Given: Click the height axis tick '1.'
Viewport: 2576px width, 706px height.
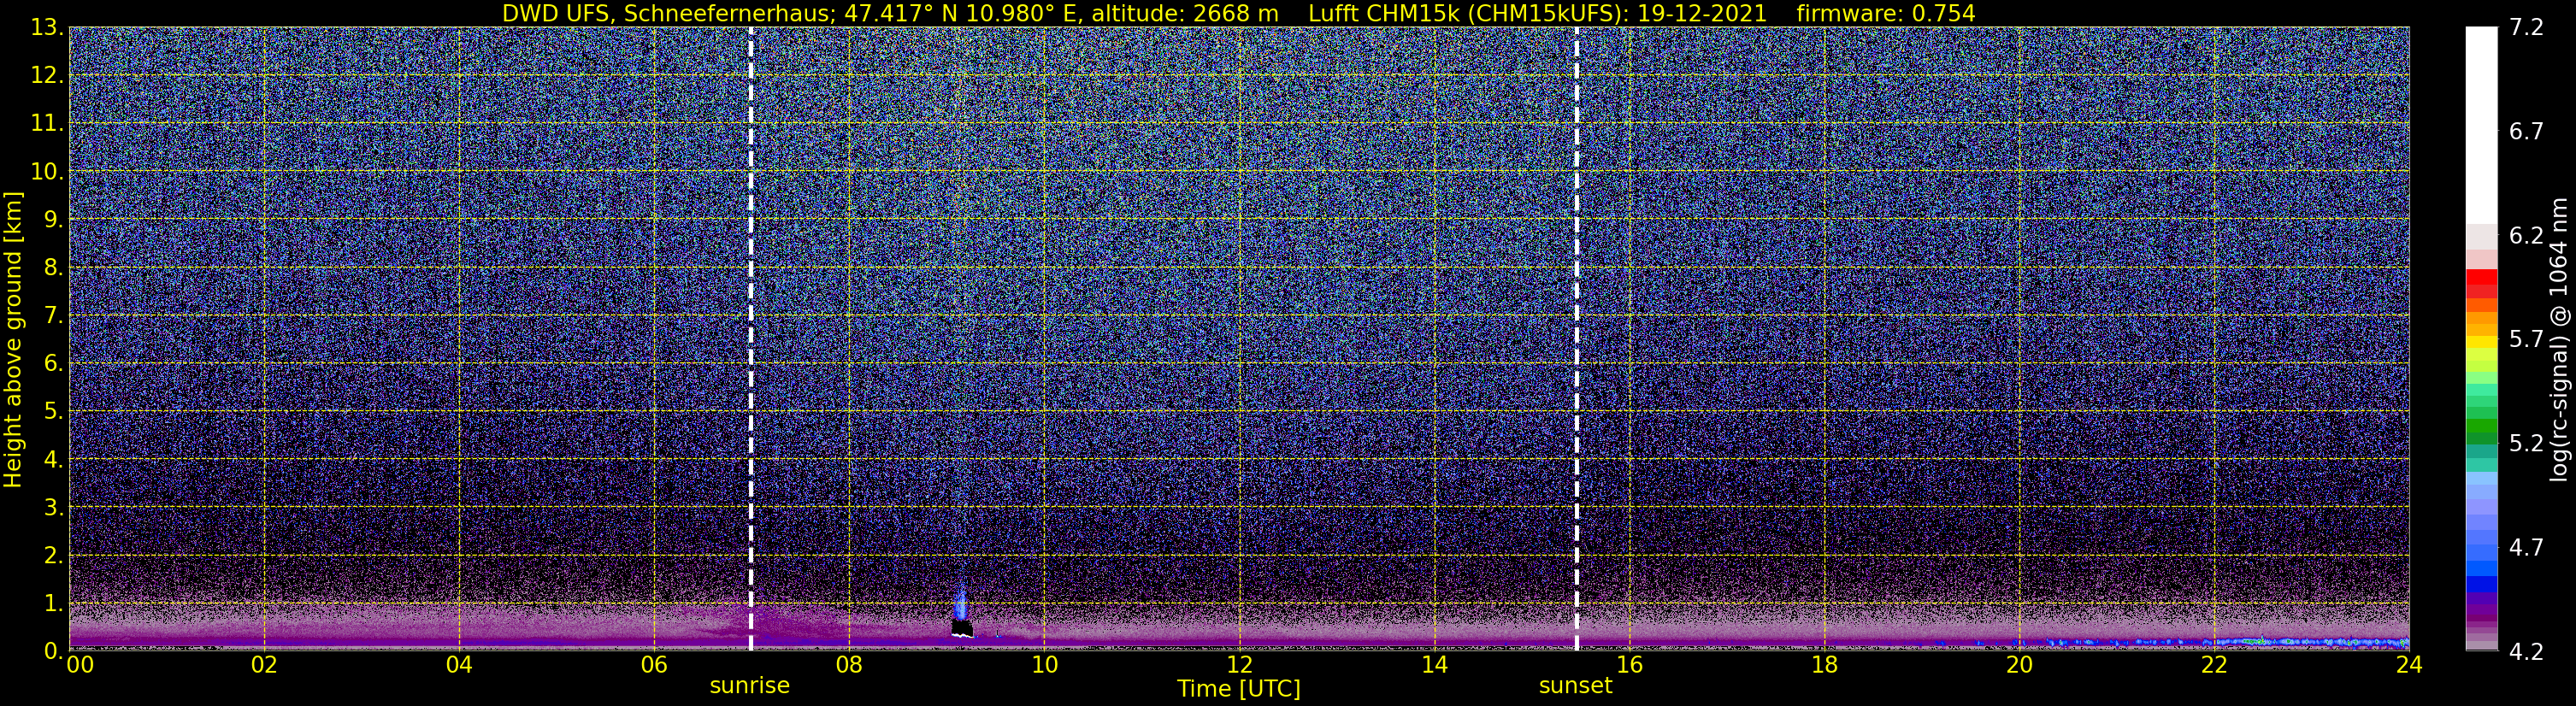Looking at the screenshot, I should pos(53,604).
